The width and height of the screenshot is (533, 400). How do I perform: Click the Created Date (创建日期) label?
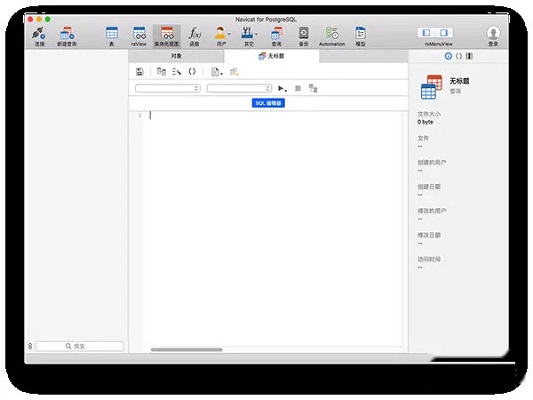pyautogui.click(x=429, y=187)
